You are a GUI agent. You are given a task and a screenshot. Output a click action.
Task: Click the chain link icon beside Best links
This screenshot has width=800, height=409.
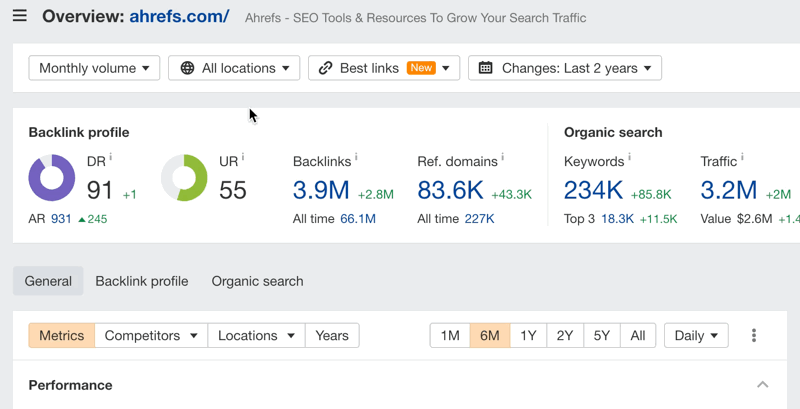(326, 68)
